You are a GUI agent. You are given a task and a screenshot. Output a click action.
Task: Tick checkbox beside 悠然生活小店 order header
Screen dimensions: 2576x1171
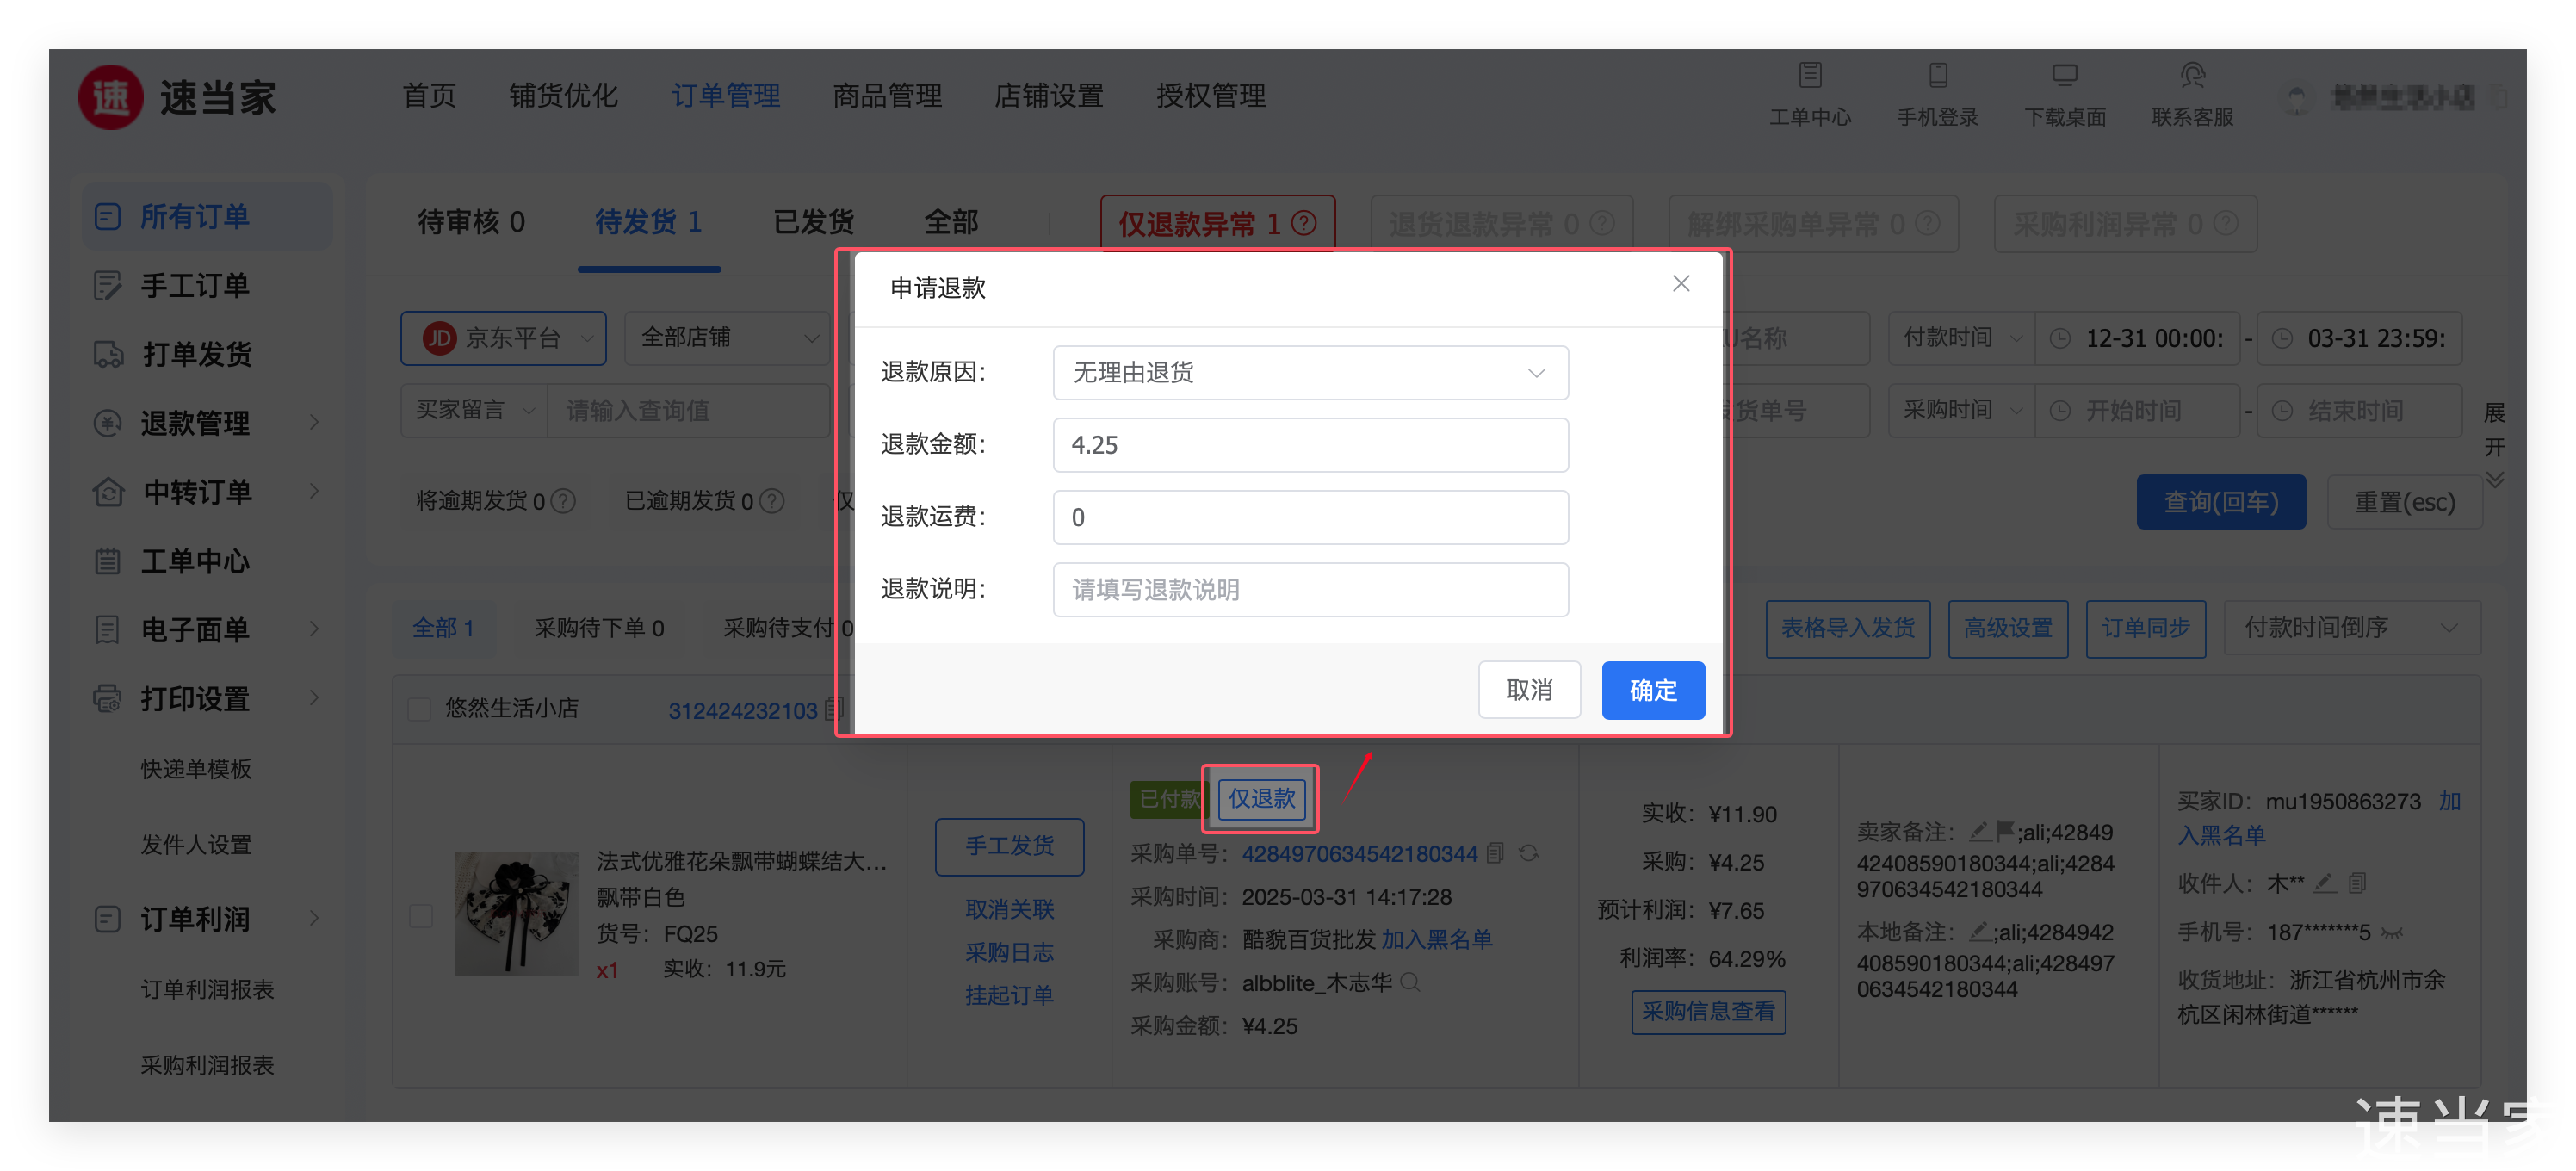(419, 709)
